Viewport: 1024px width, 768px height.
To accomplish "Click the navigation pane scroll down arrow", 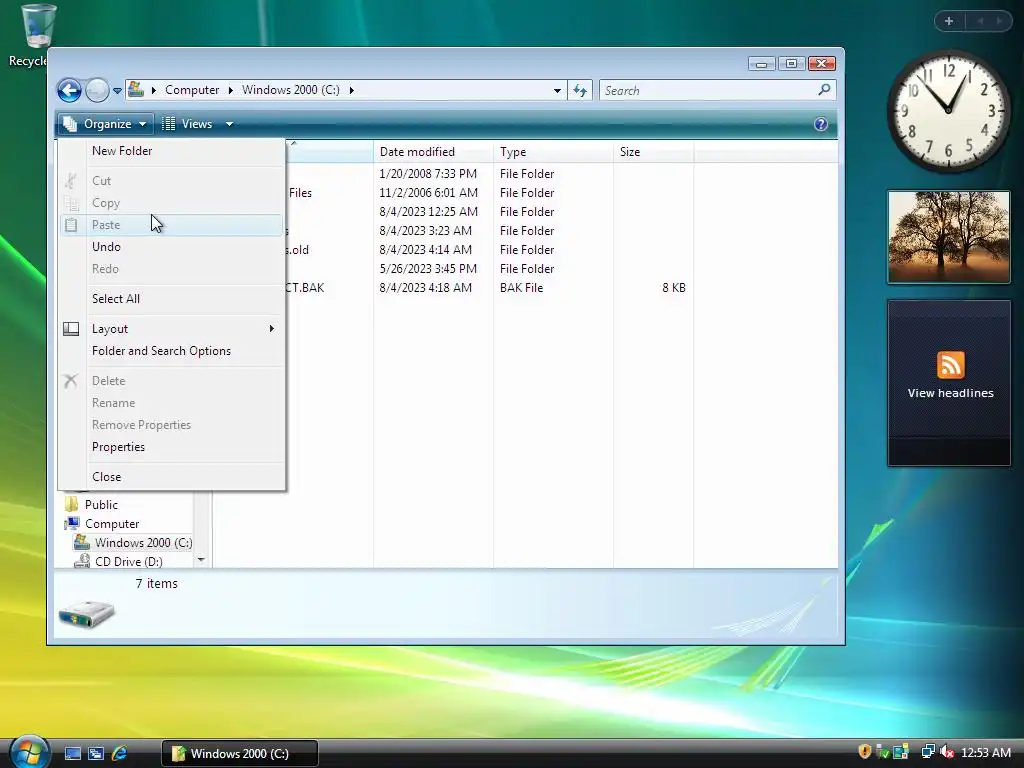I will (201, 560).
